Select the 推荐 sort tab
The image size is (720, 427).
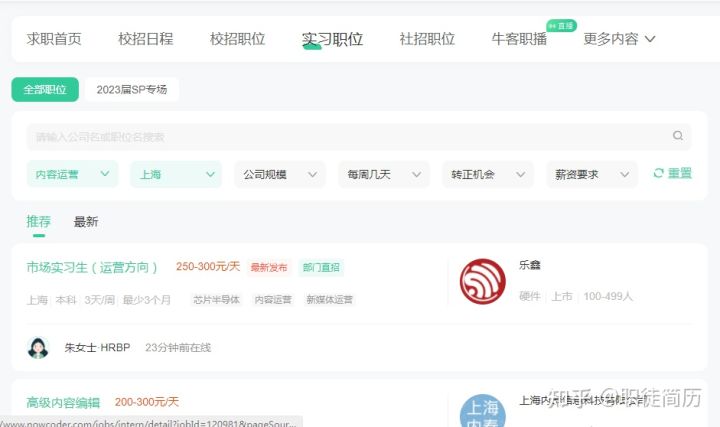[39, 222]
